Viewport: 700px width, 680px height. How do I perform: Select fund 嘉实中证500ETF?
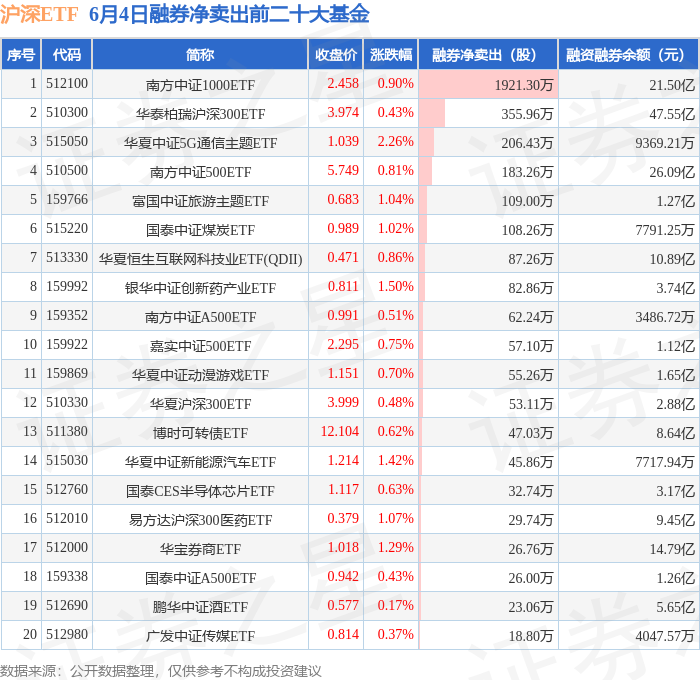point(200,346)
